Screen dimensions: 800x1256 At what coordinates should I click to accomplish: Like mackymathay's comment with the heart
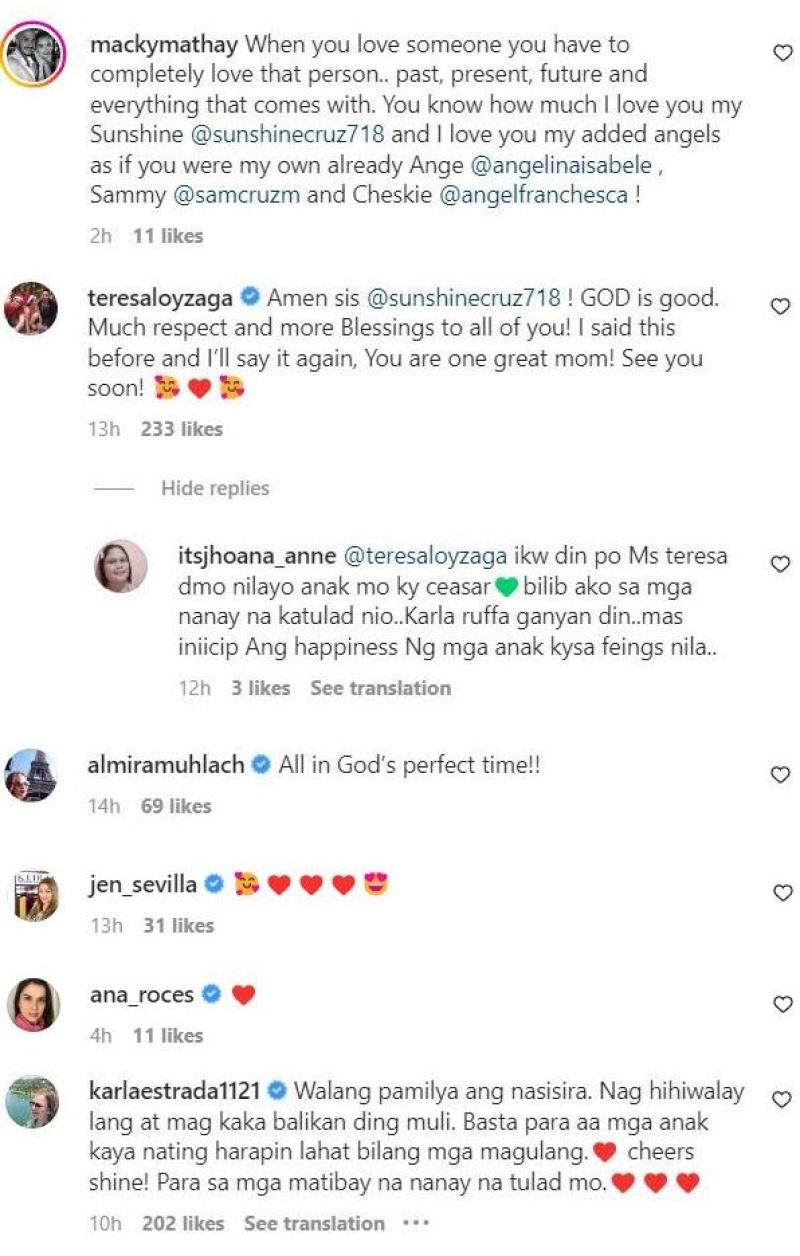(783, 54)
